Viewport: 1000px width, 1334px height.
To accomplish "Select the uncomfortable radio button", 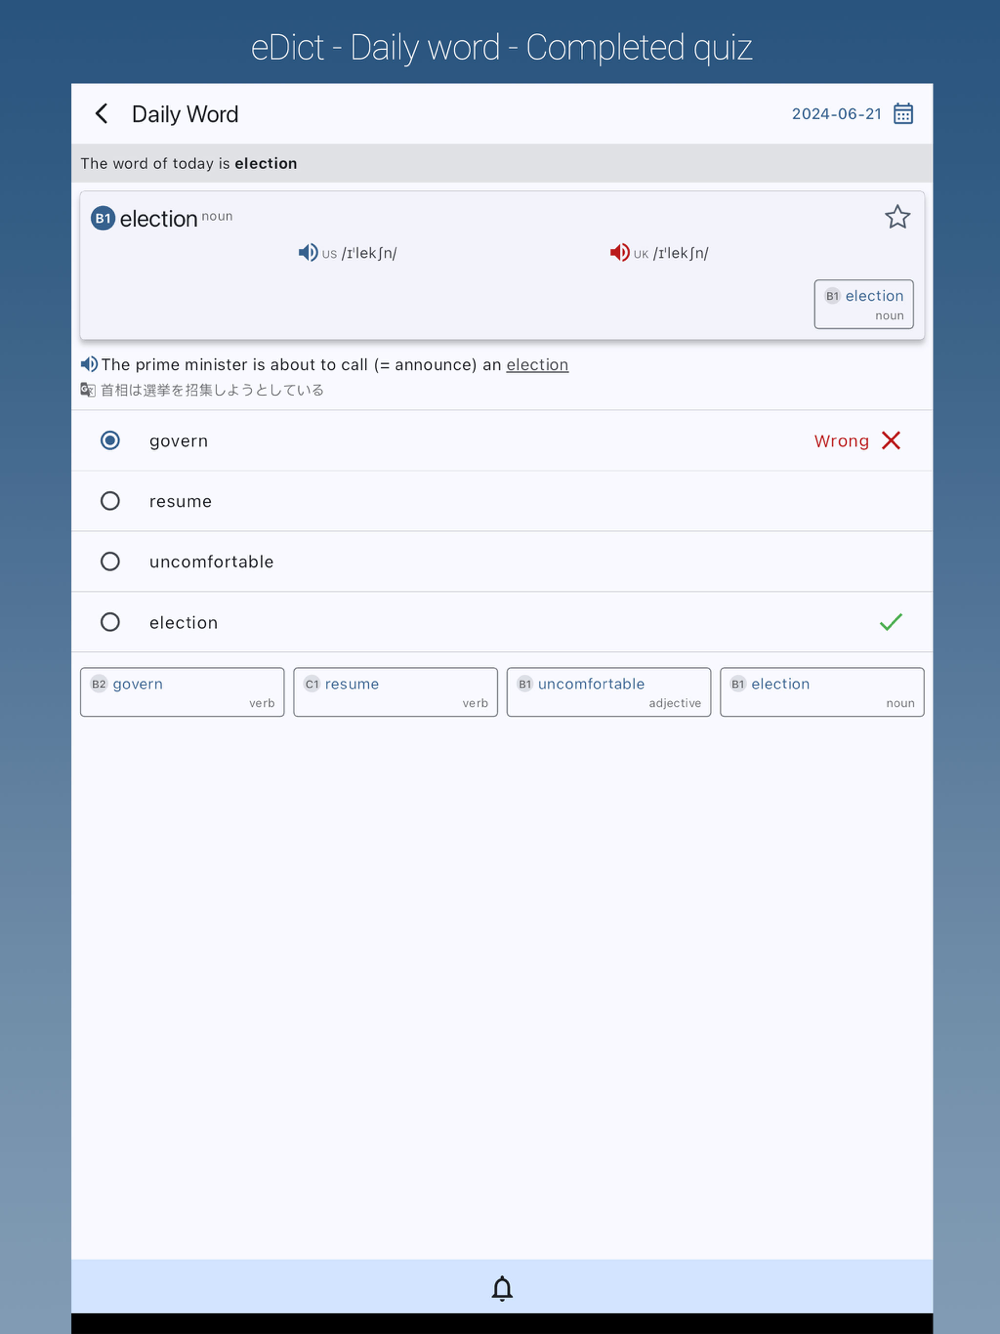I will [110, 561].
